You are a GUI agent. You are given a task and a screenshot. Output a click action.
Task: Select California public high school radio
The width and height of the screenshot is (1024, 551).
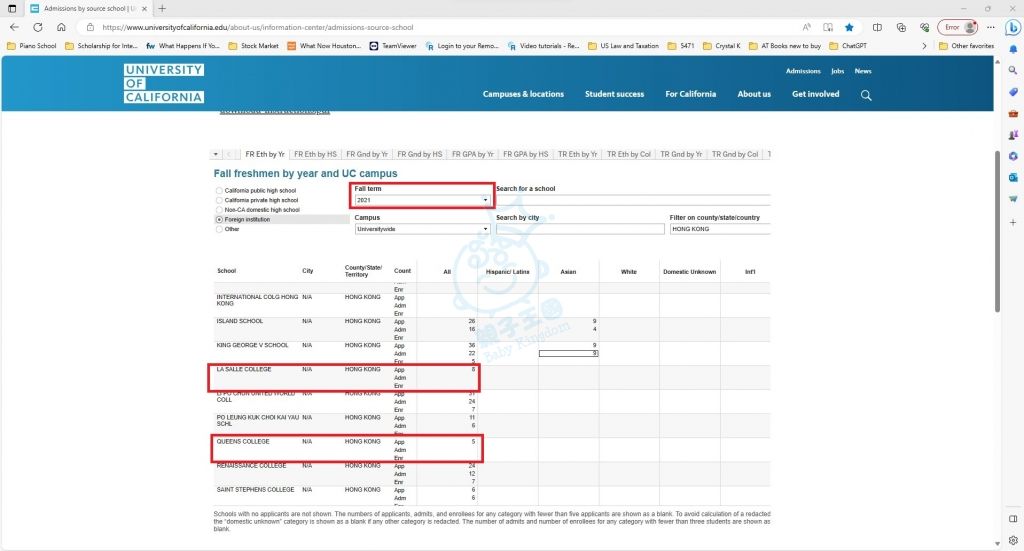pyautogui.click(x=219, y=191)
